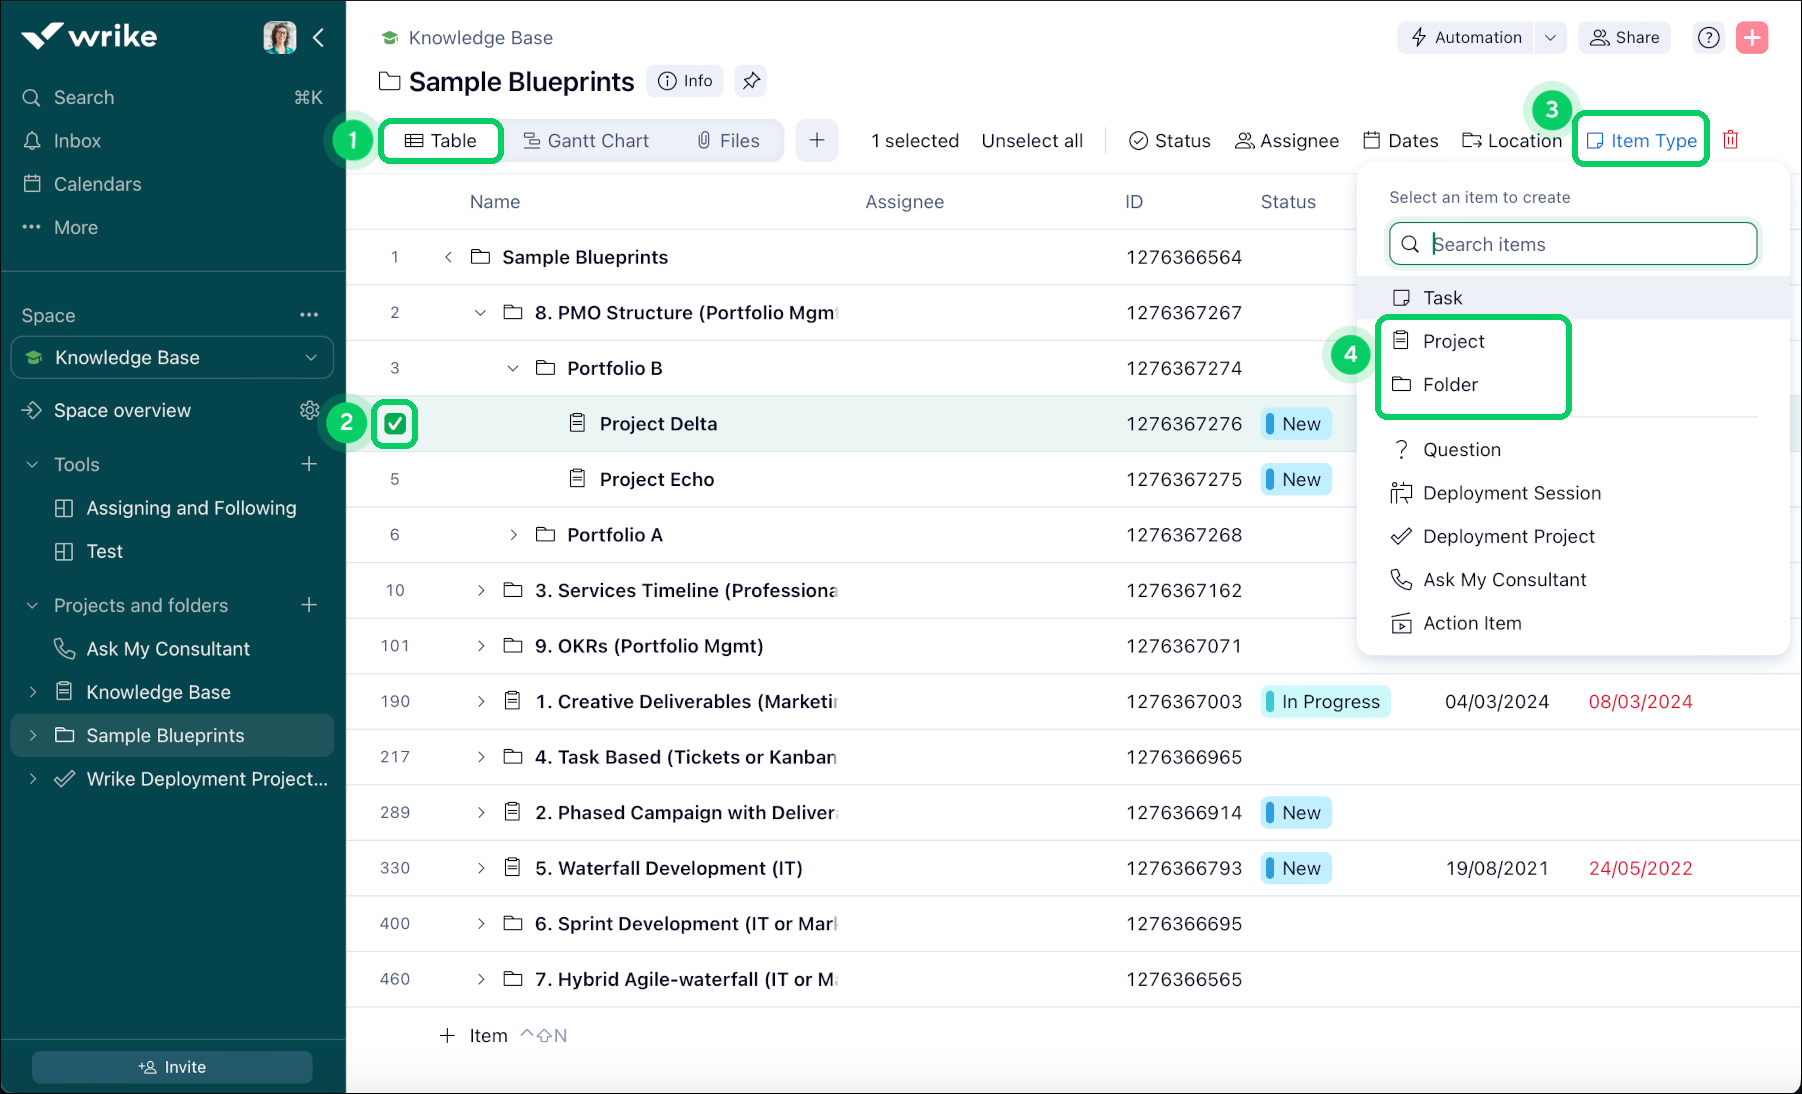Click the Search items input field
1802x1094 pixels.
click(x=1573, y=244)
